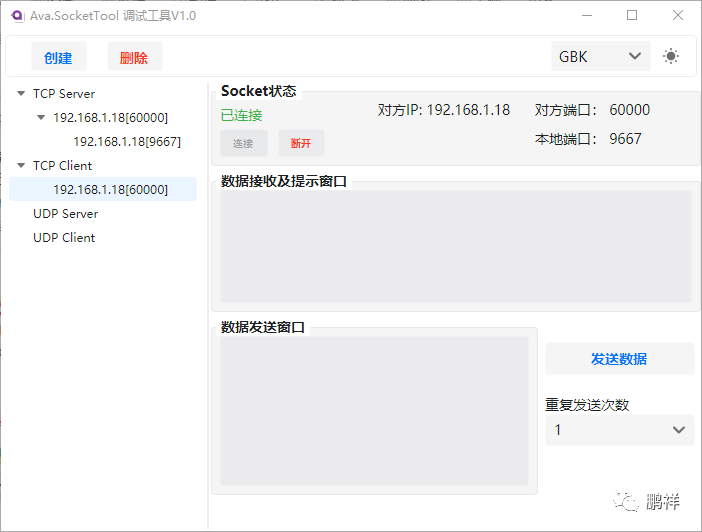Screen dimensions: 702x532
Task: Select the TCP Server tree item
Action: coord(64,94)
